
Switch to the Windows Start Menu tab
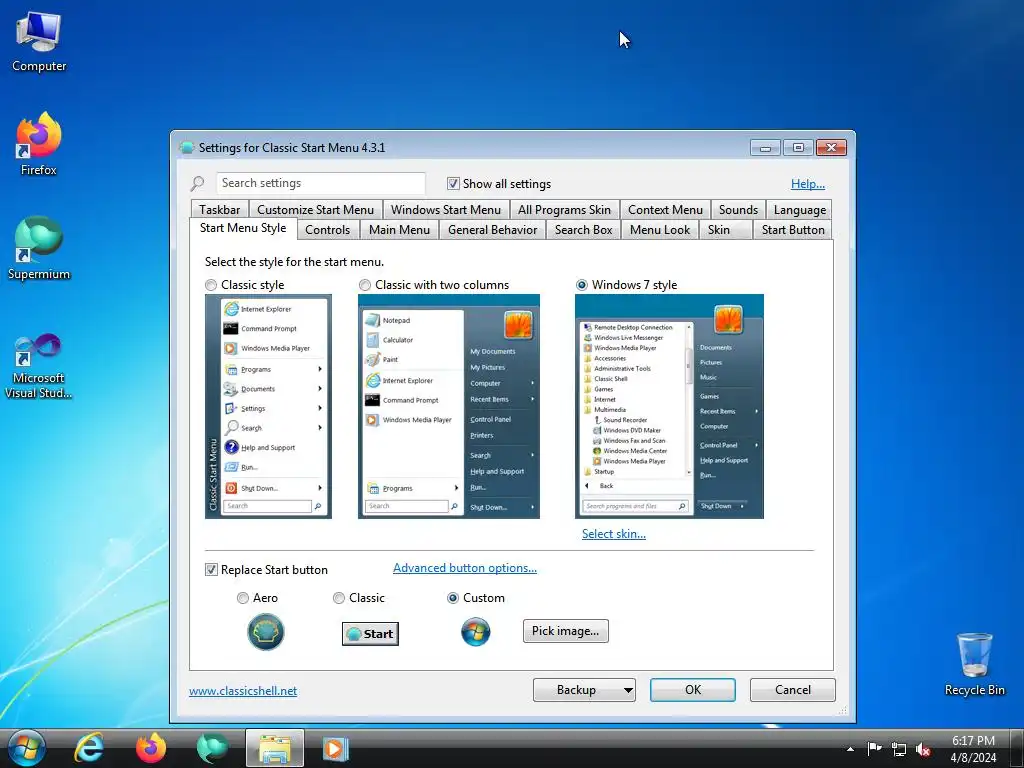click(x=445, y=210)
